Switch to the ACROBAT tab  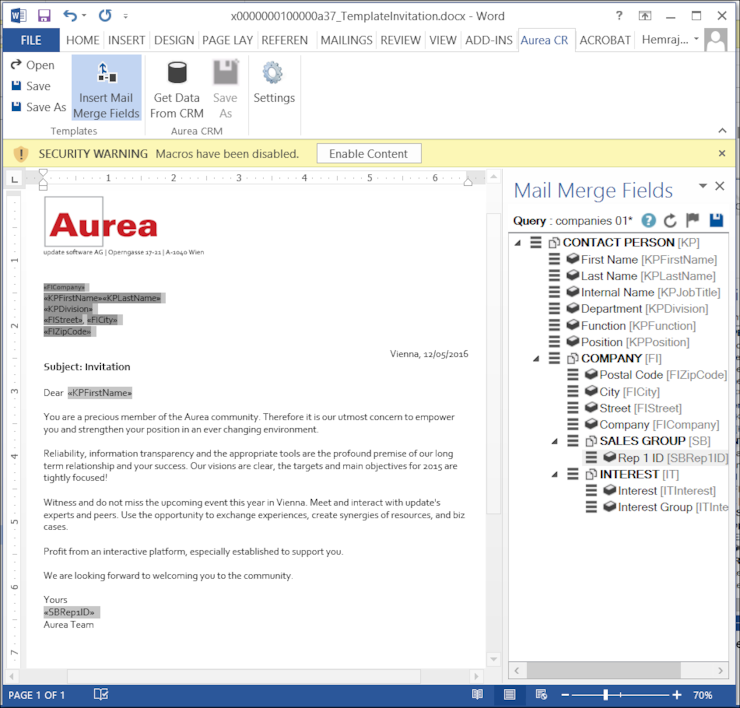pyautogui.click(x=605, y=40)
